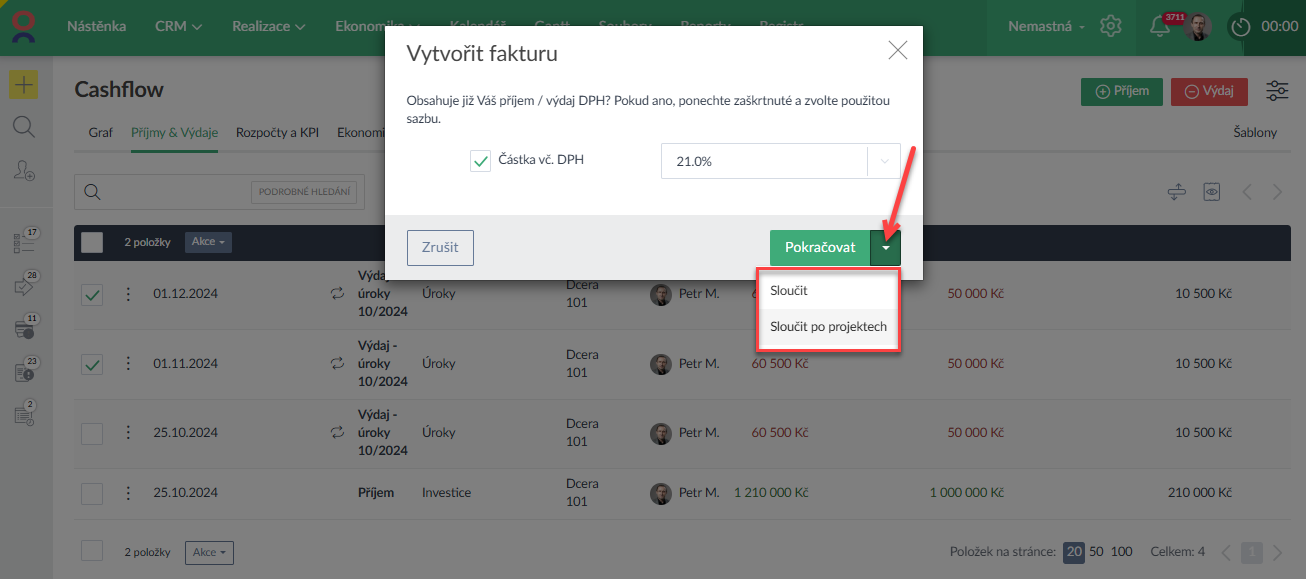1306x579 pixels.
Task: Click the Zrušit button
Action: click(x=440, y=248)
